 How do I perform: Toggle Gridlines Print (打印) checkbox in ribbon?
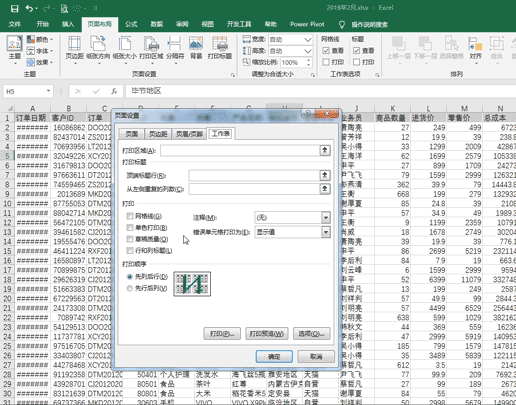click(326, 62)
